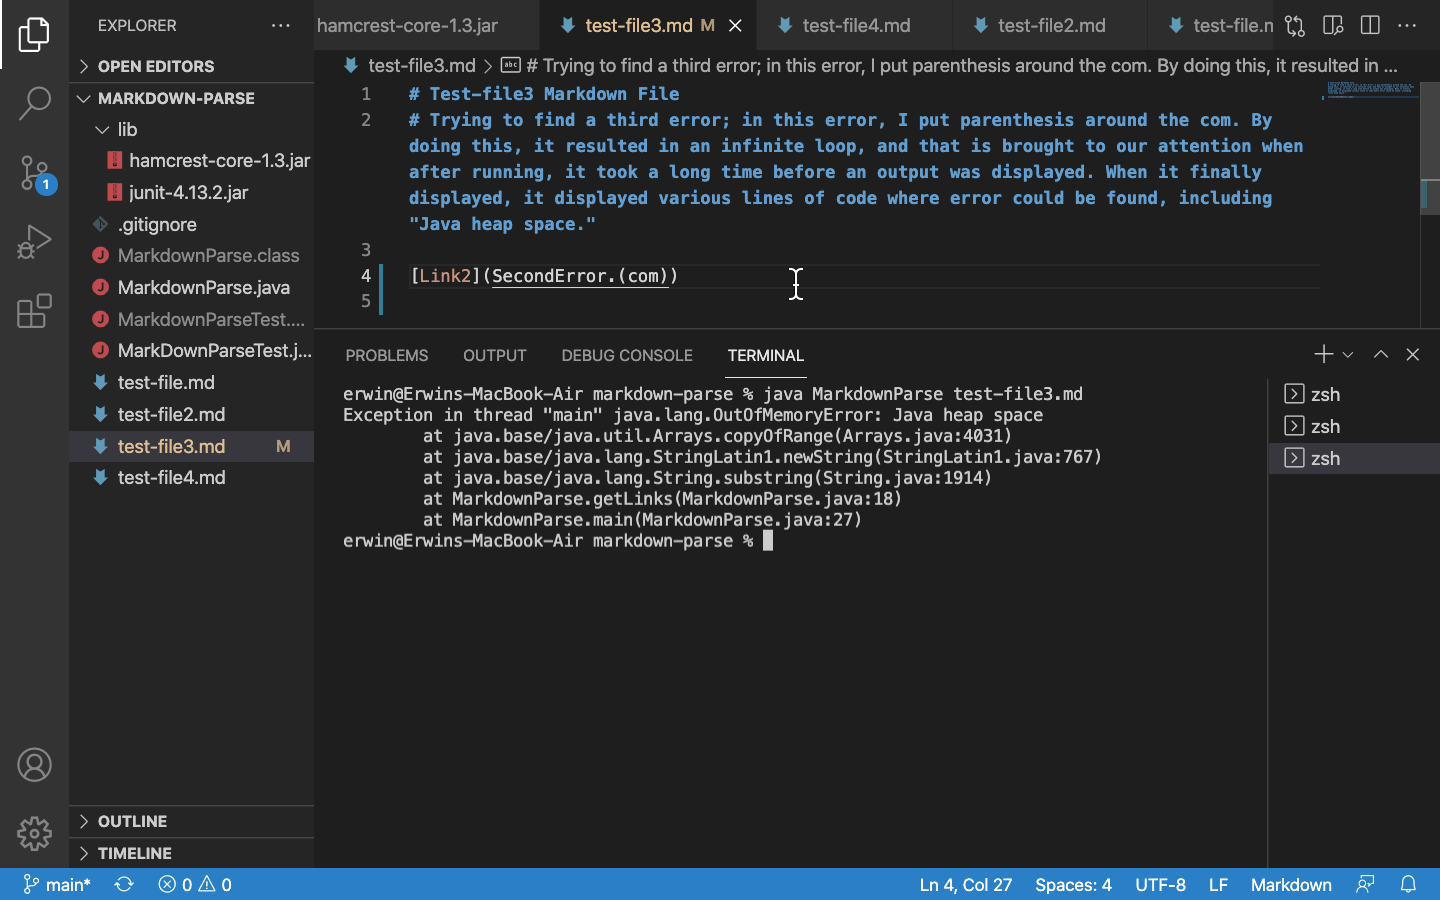Open the Output panel tab
1440x900 pixels.
tap(494, 355)
